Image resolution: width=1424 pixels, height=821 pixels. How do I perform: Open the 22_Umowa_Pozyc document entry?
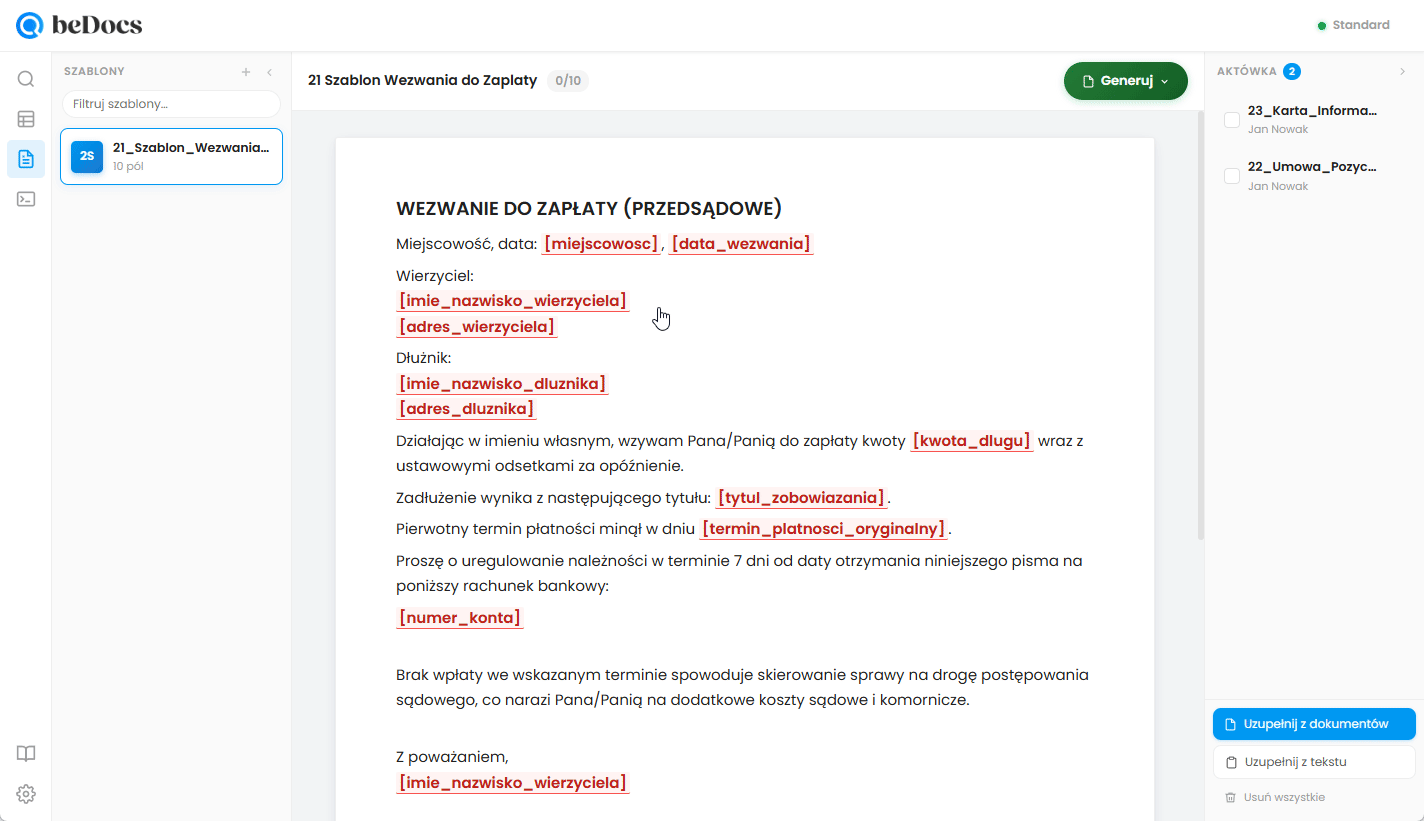pos(1313,175)
